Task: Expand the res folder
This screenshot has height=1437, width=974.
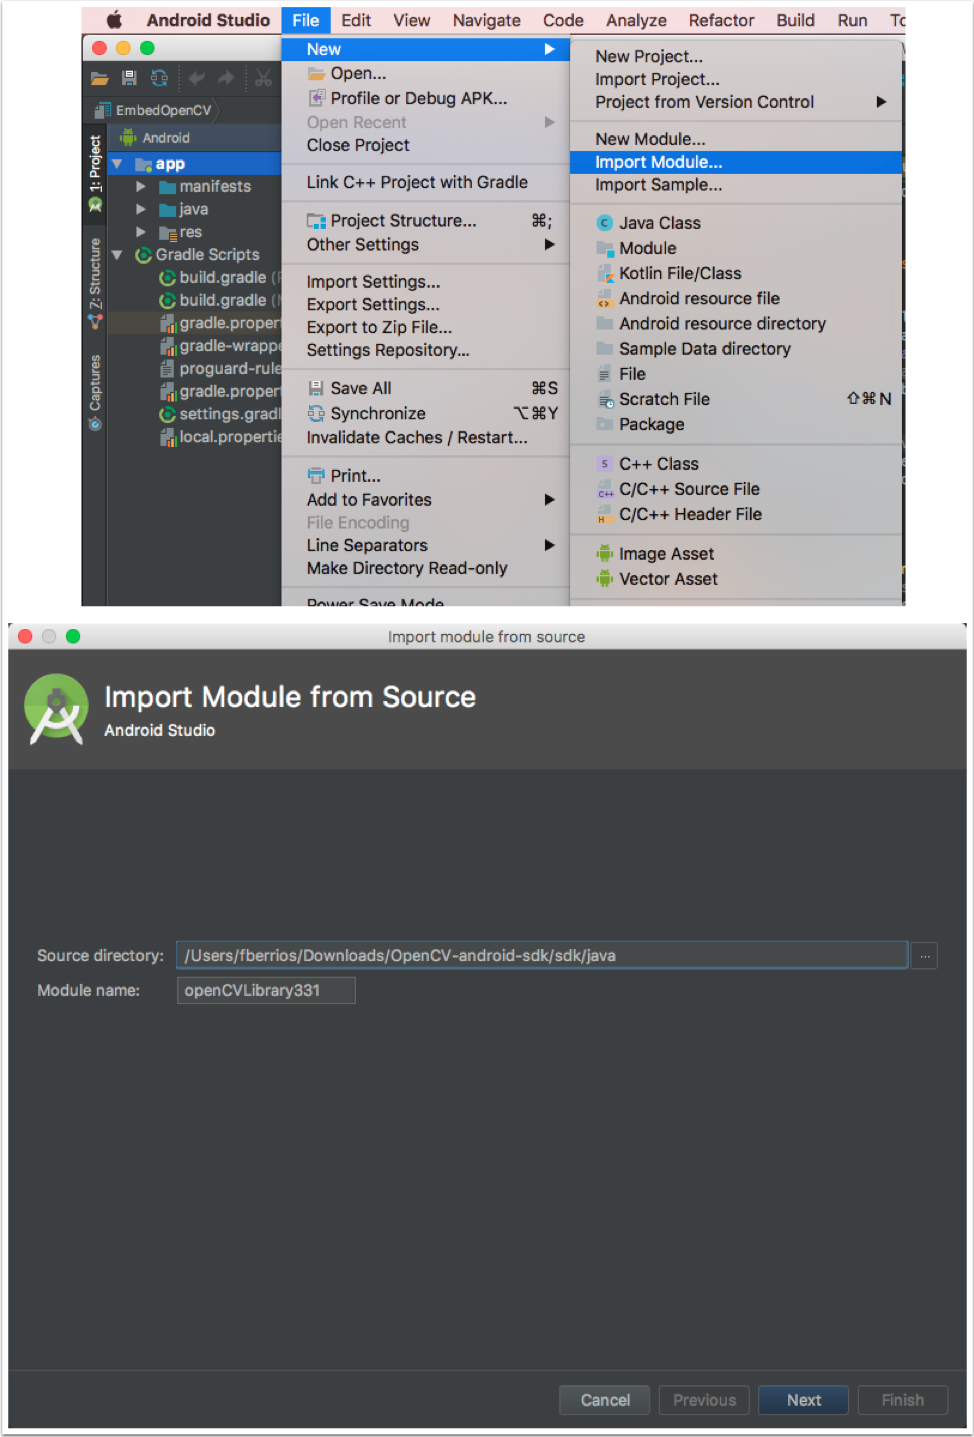Action: 141,232
